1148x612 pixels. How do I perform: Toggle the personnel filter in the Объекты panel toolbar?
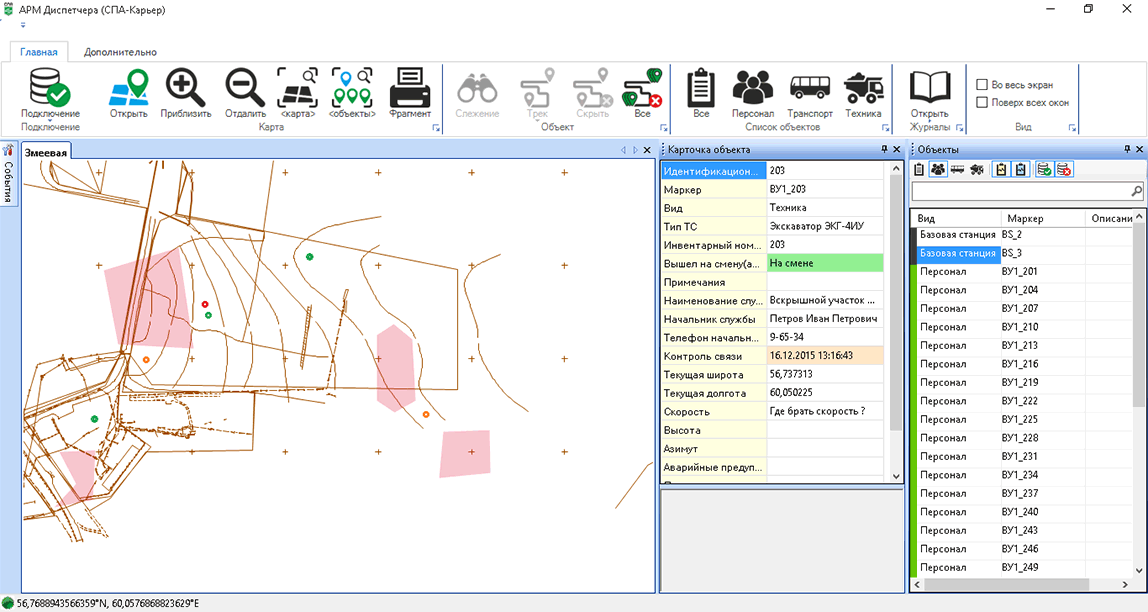point(938,170)
